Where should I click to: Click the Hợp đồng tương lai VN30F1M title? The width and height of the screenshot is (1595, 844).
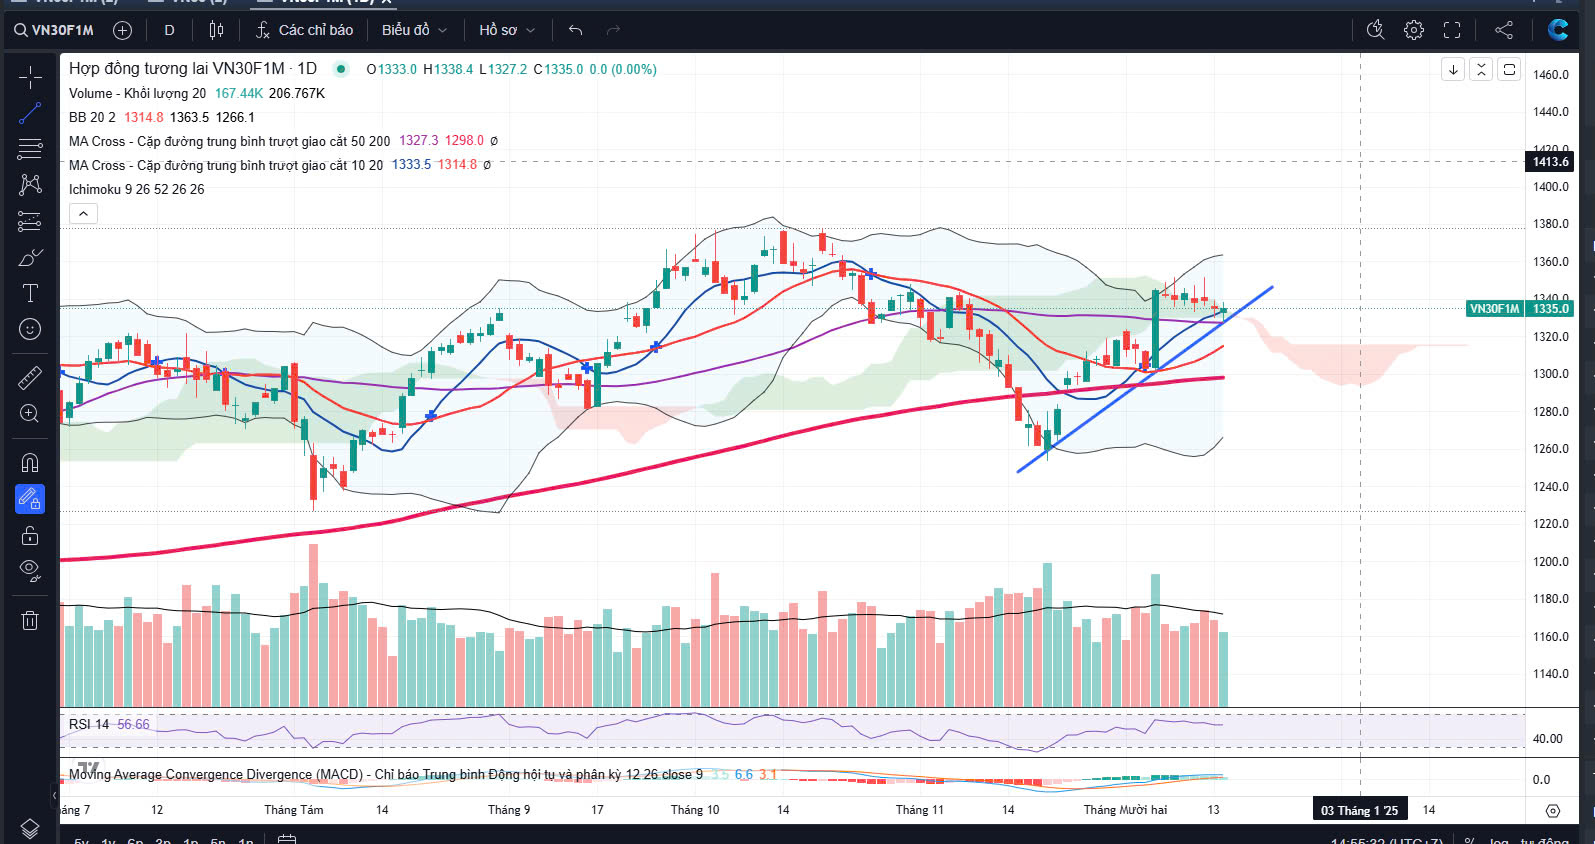click(x=193, y=68)
